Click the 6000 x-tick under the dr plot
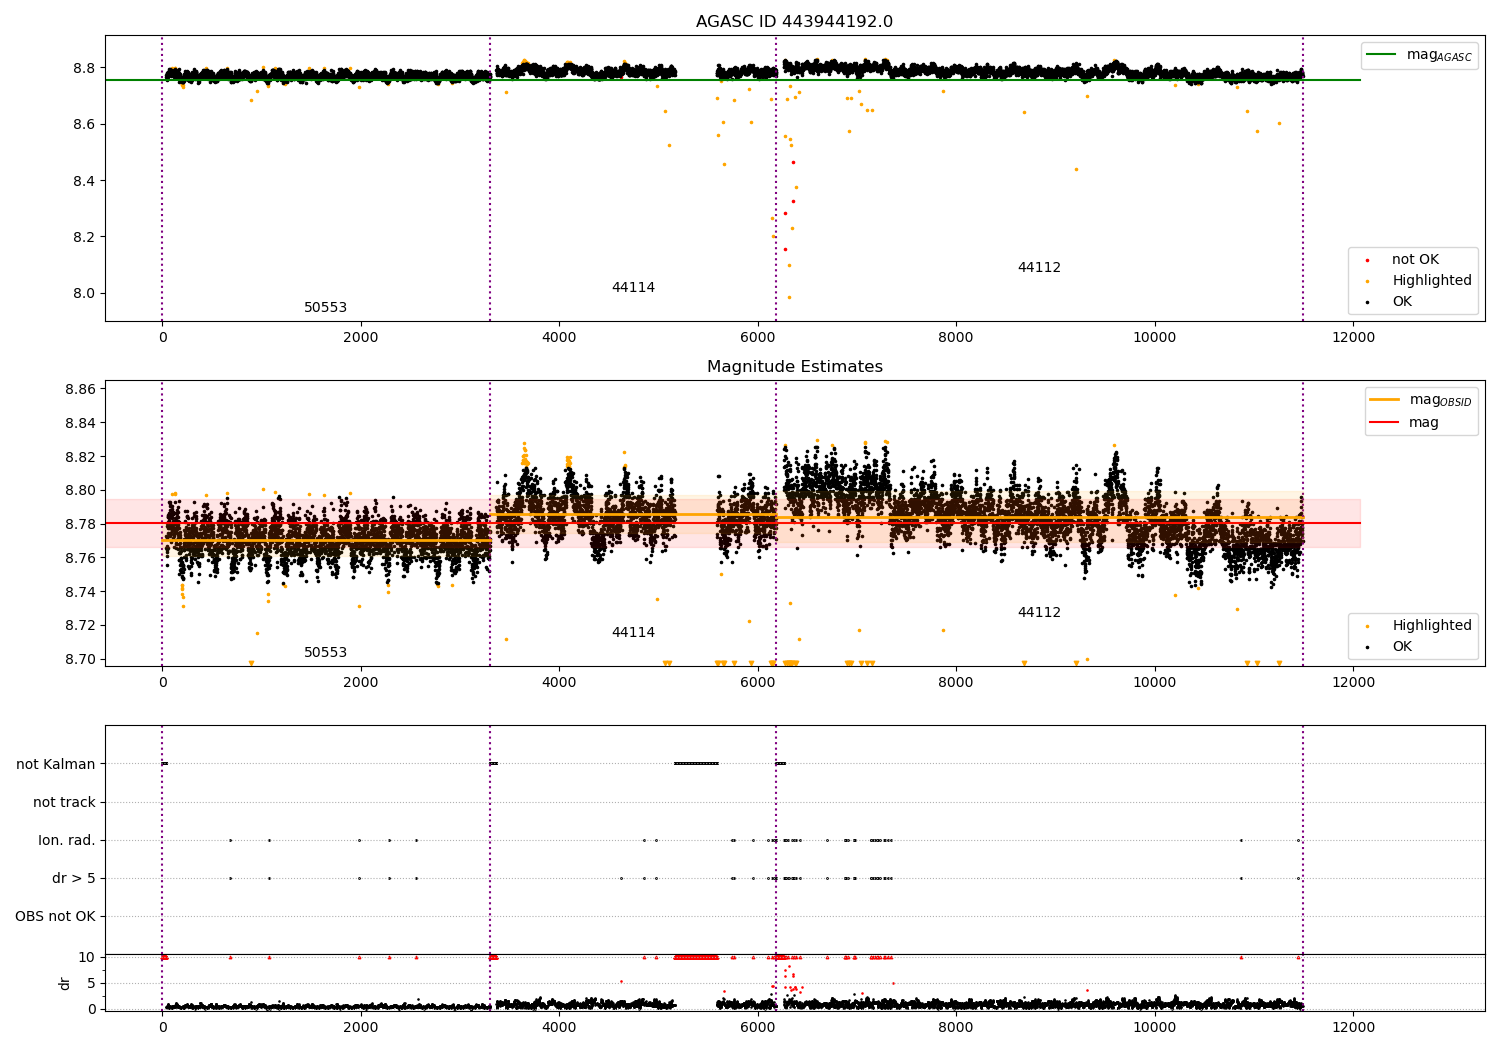Screen dimensions: 1500x1050 tap(758, 1027)
